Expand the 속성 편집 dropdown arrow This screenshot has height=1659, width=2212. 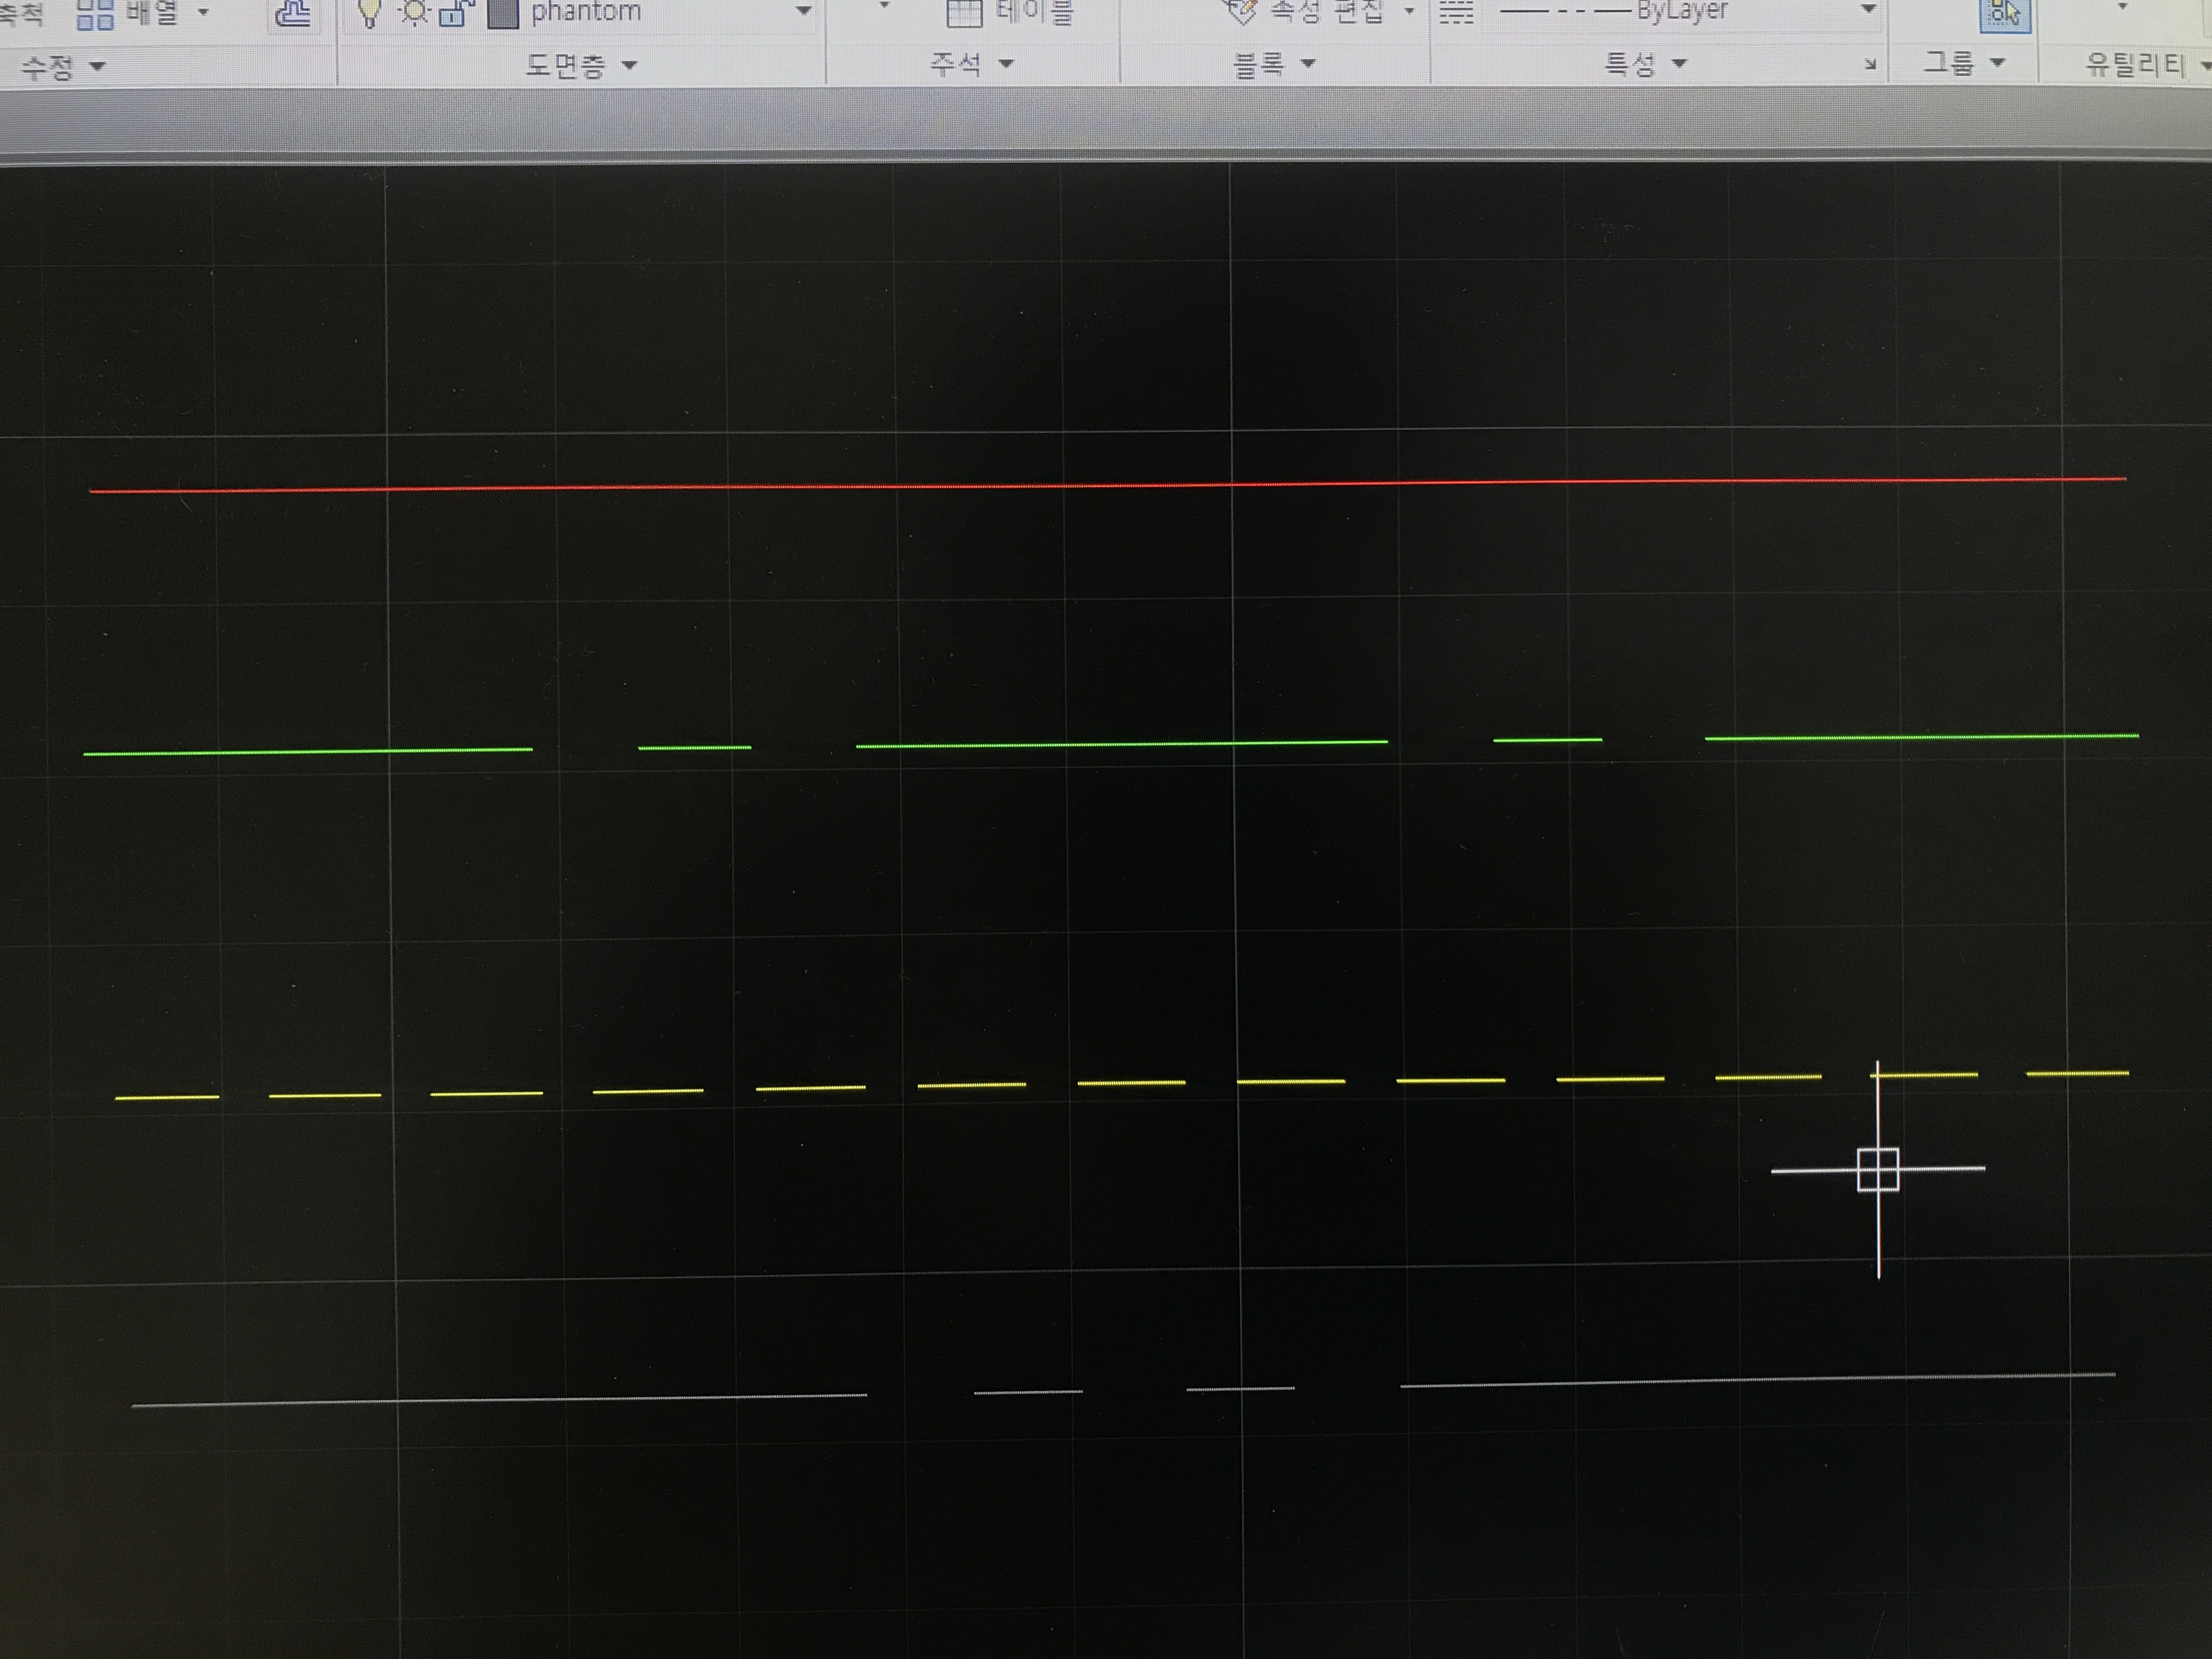click(1409, 11)
